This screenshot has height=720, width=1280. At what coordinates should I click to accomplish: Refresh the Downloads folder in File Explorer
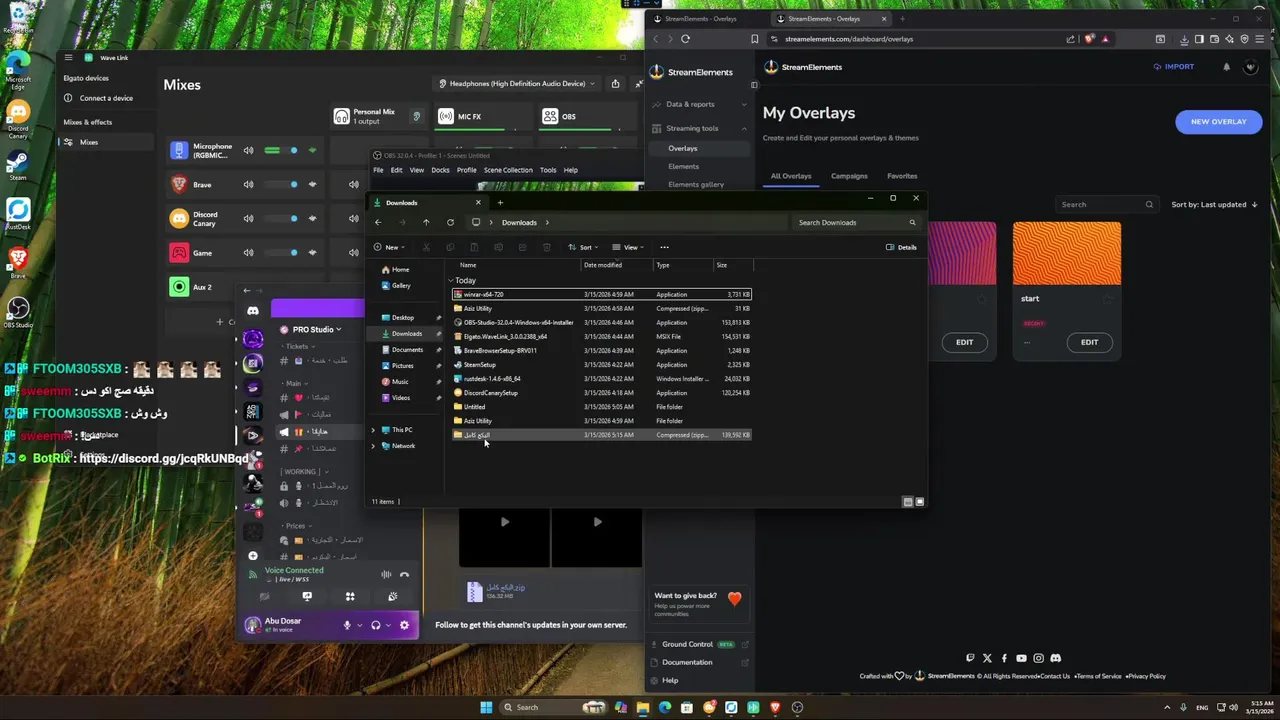pos(450,222)
